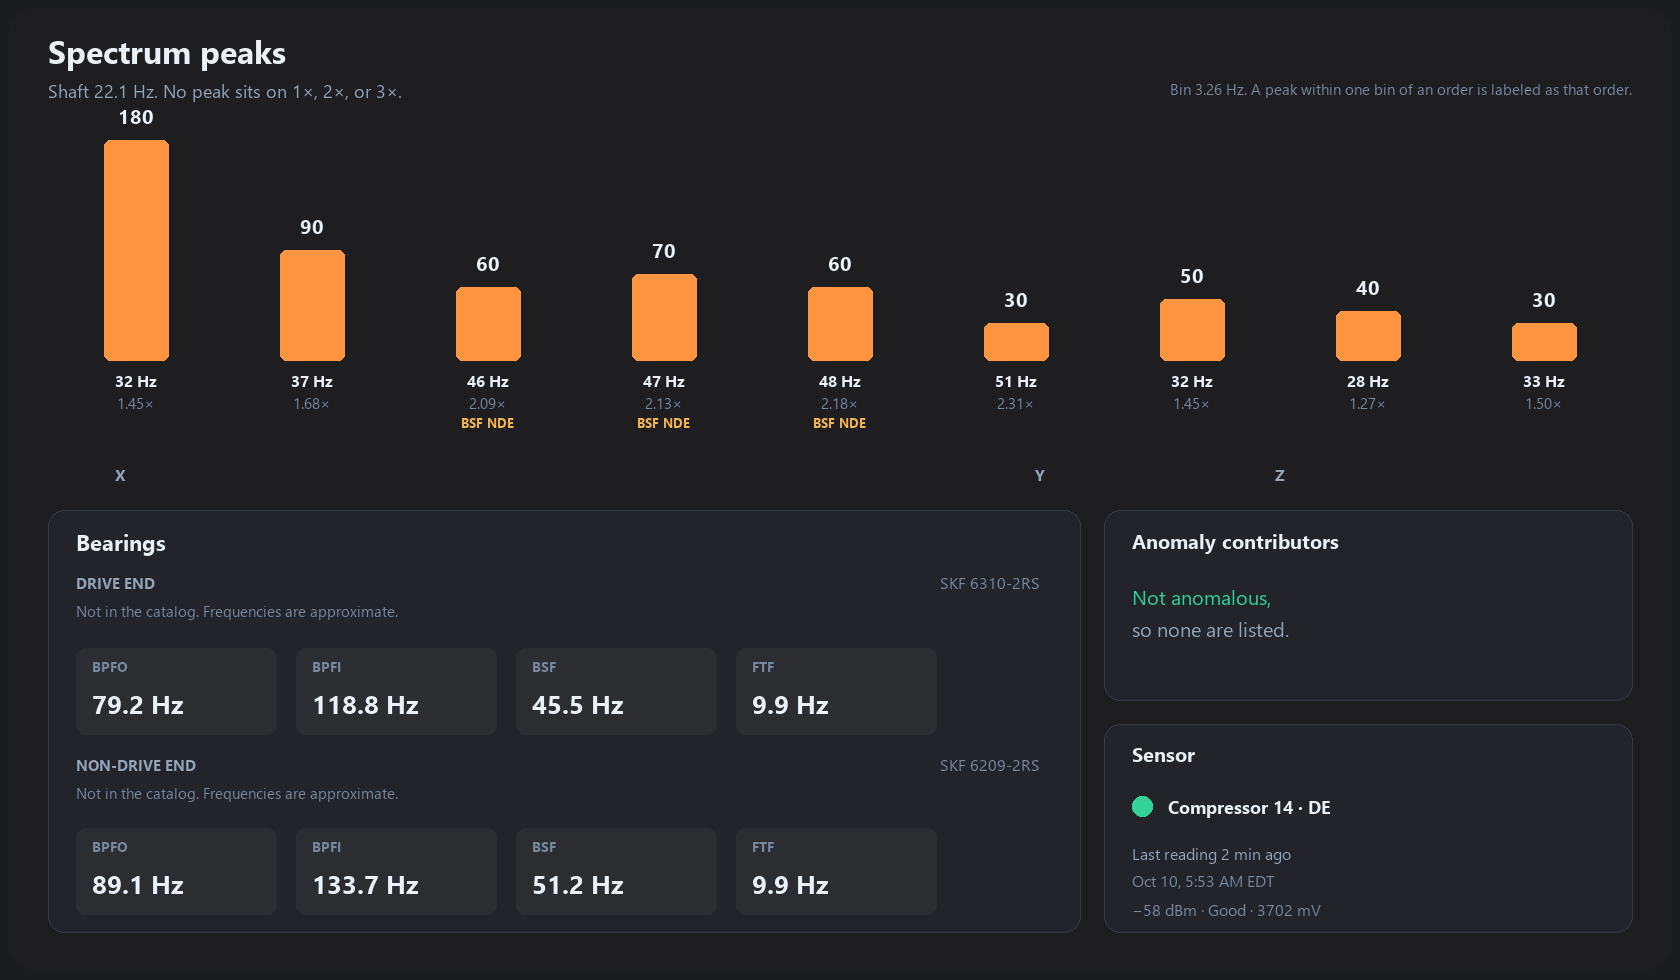Open the drive end BPFO 79.2 Hz card
The width and height of the screenshot is (1680, 980).
tap(176, 691)
